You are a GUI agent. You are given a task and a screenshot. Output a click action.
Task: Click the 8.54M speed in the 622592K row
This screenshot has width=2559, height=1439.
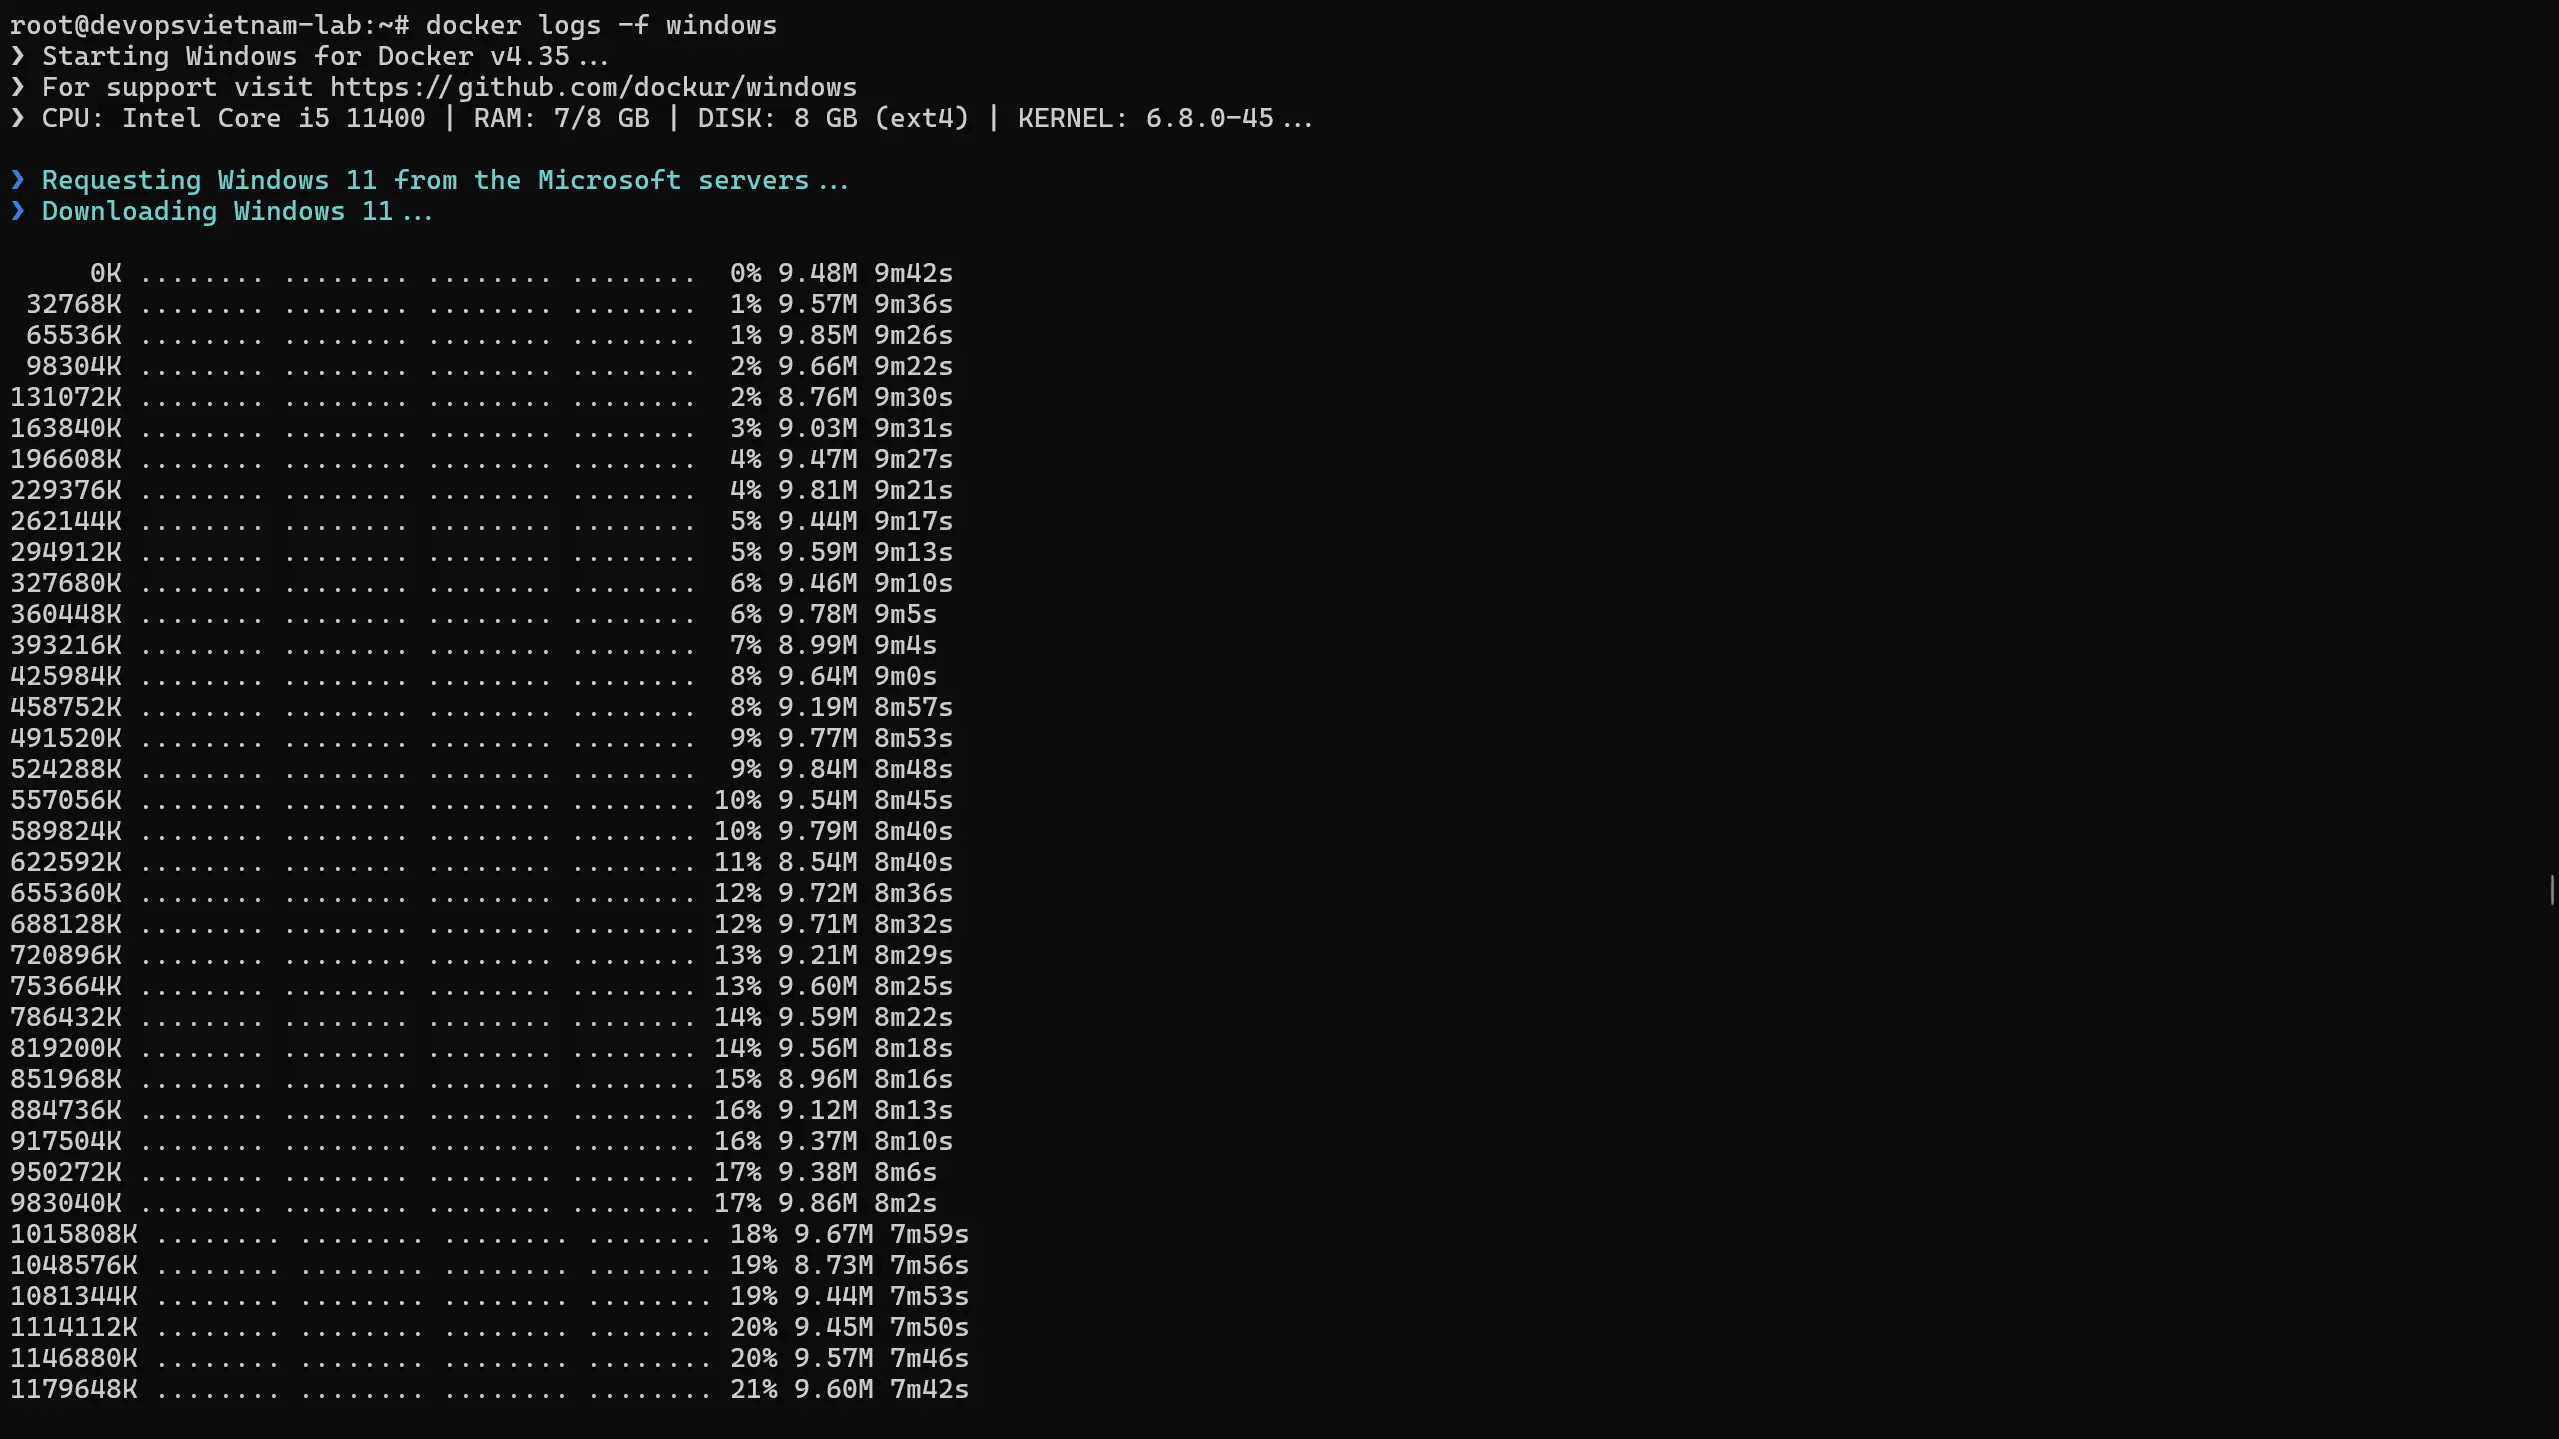tap(817, 862)
